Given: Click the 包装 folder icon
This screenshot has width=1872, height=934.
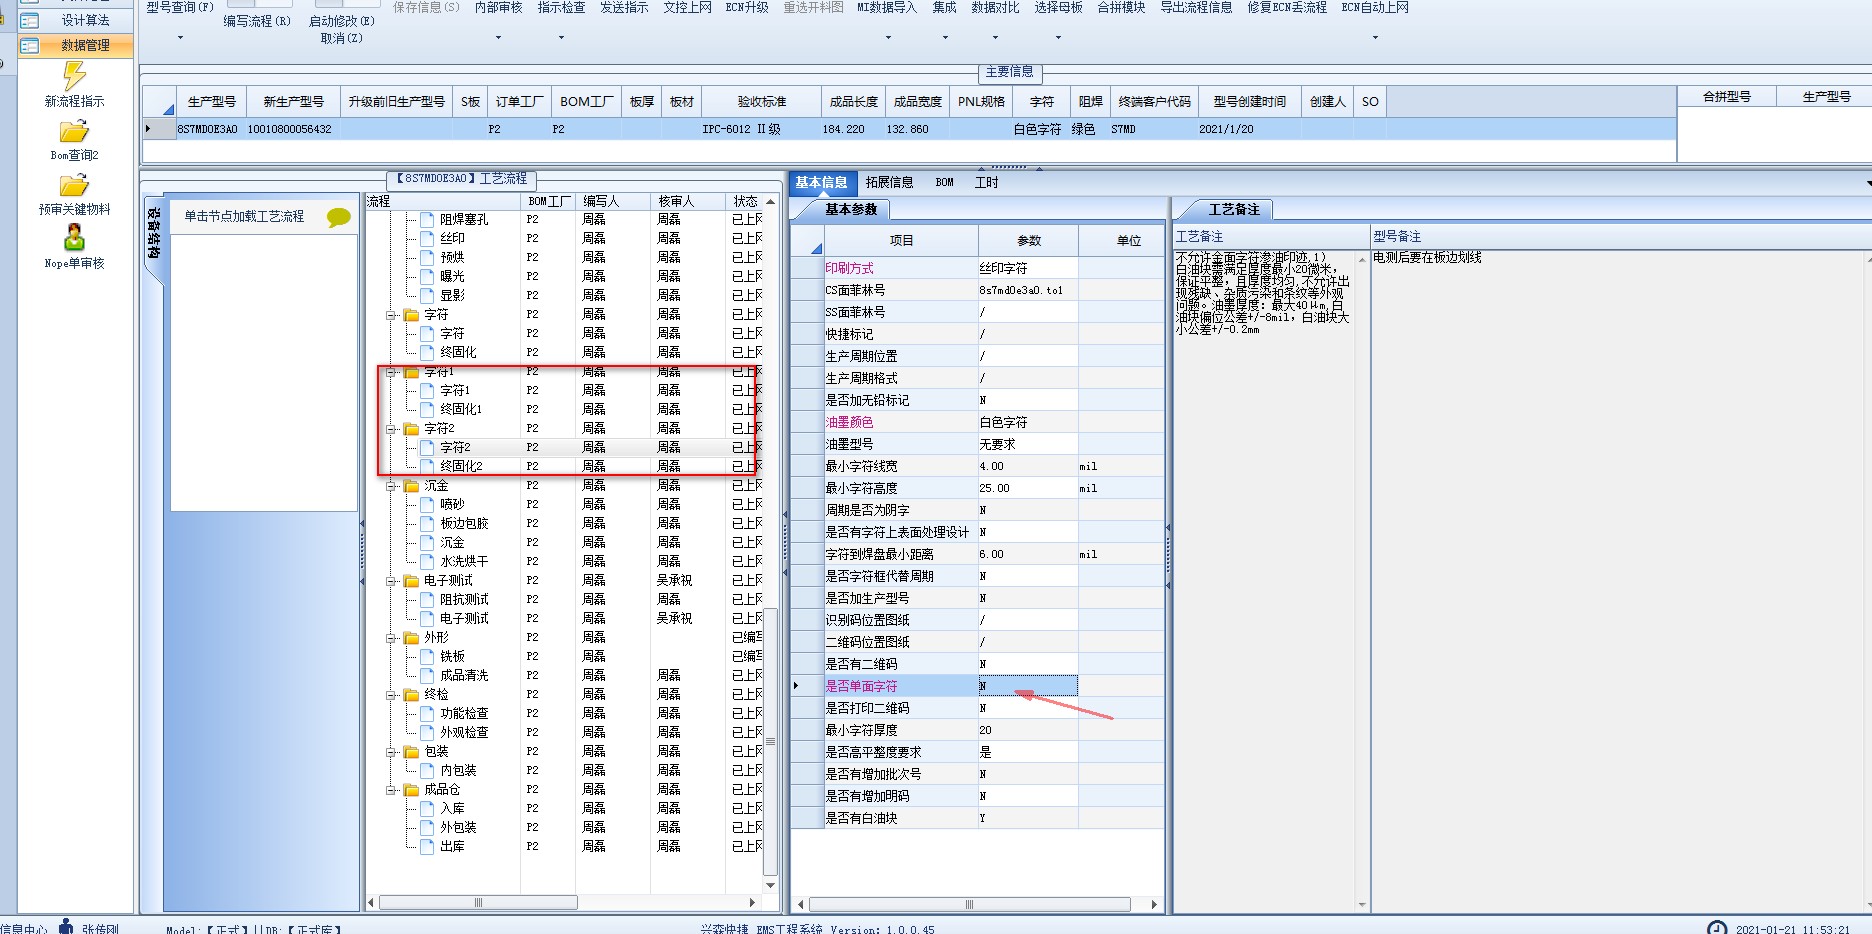Looking at the screenshot, I should coord(411,751).
